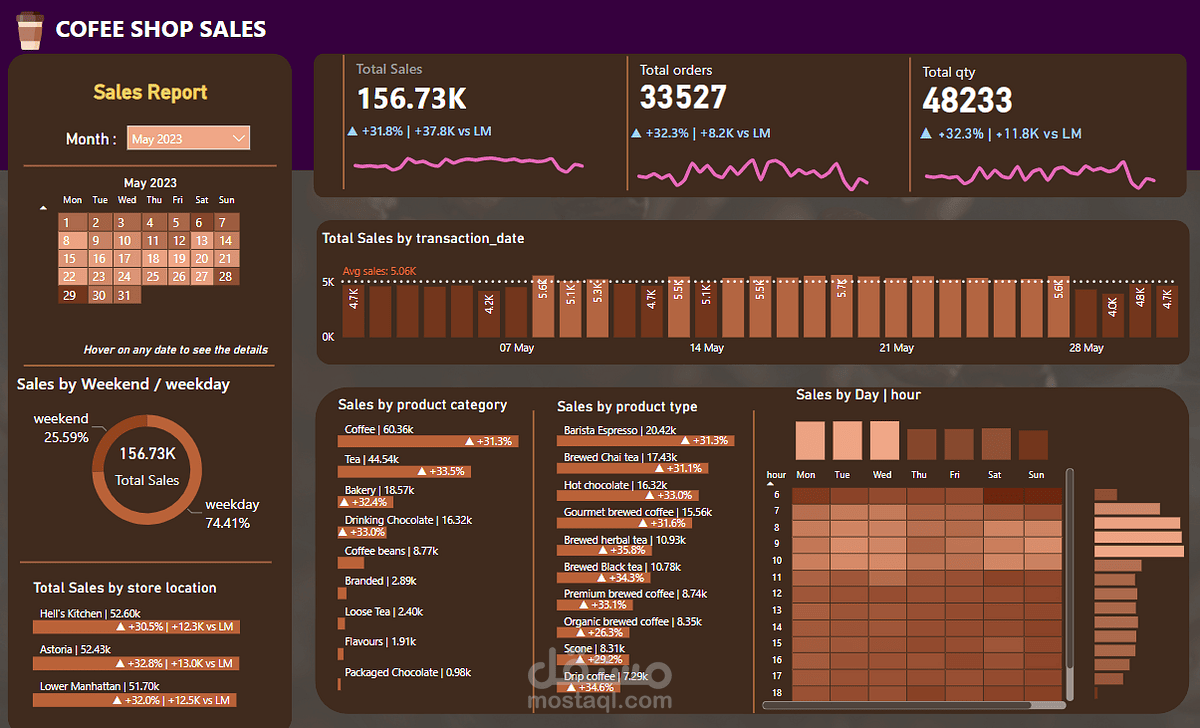Select the Wed column header in the heatmap
Viewport: 1200px width, 728px height.
tap(881, 475)
